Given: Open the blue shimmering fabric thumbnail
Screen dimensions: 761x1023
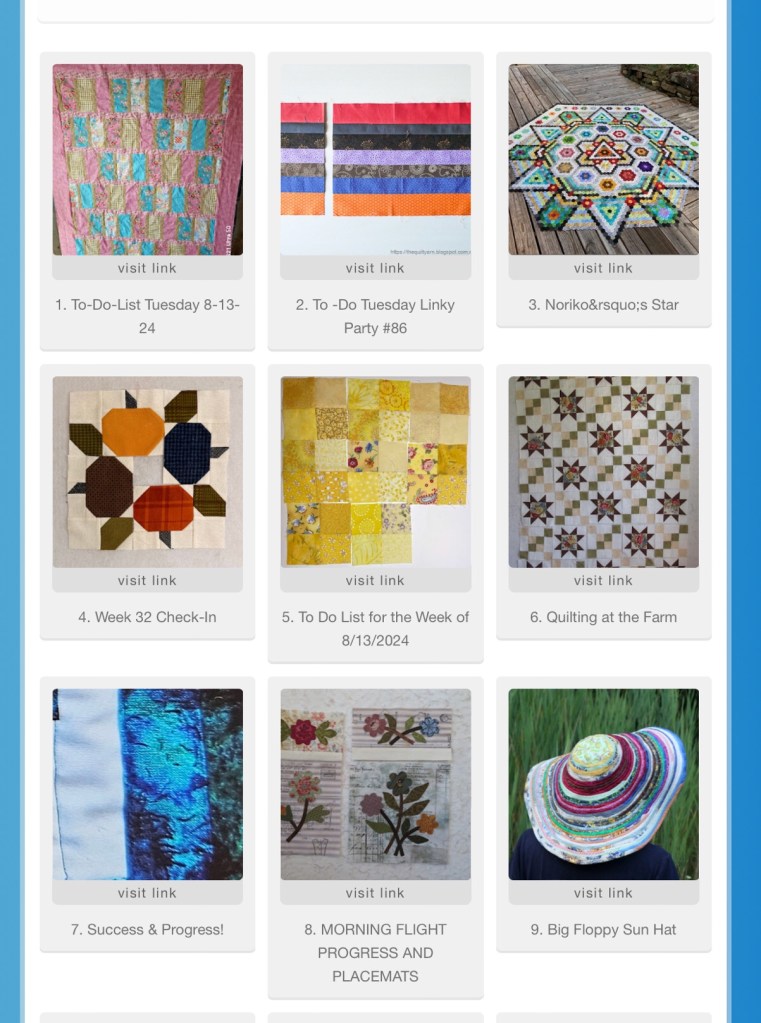Looking at the screenshot, I should click(148, 784).
